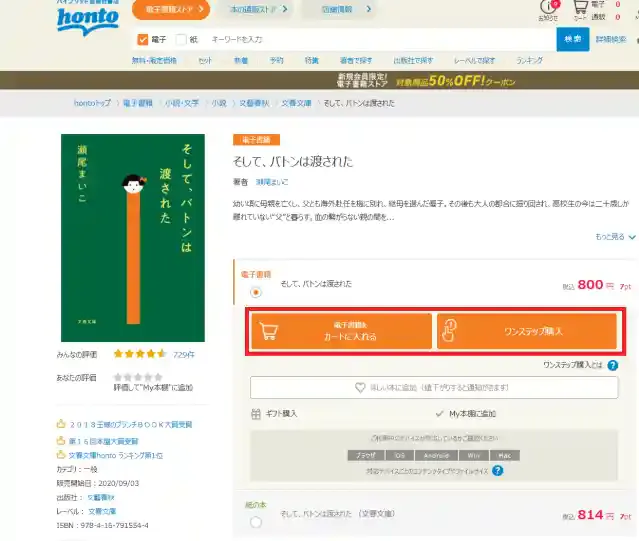Click ワンステップ購入とは help text
This screenshot has height=541, width=639.
point(573,365)
